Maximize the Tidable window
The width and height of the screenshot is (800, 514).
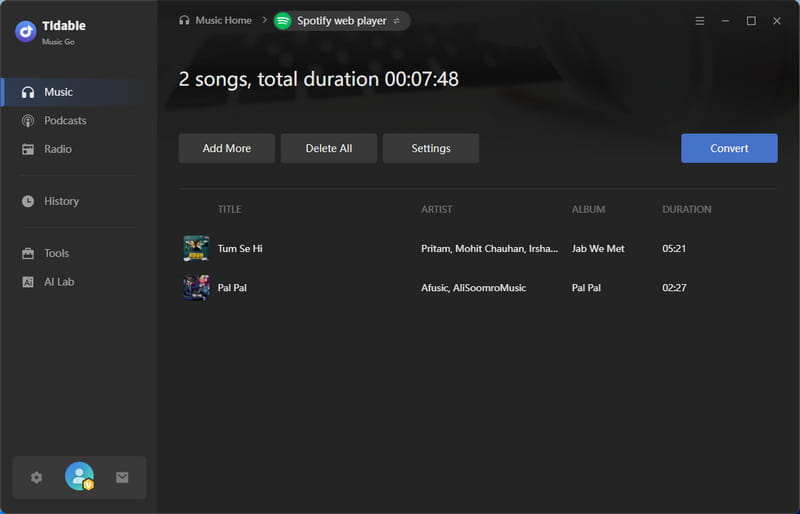[x=751, y=21]
